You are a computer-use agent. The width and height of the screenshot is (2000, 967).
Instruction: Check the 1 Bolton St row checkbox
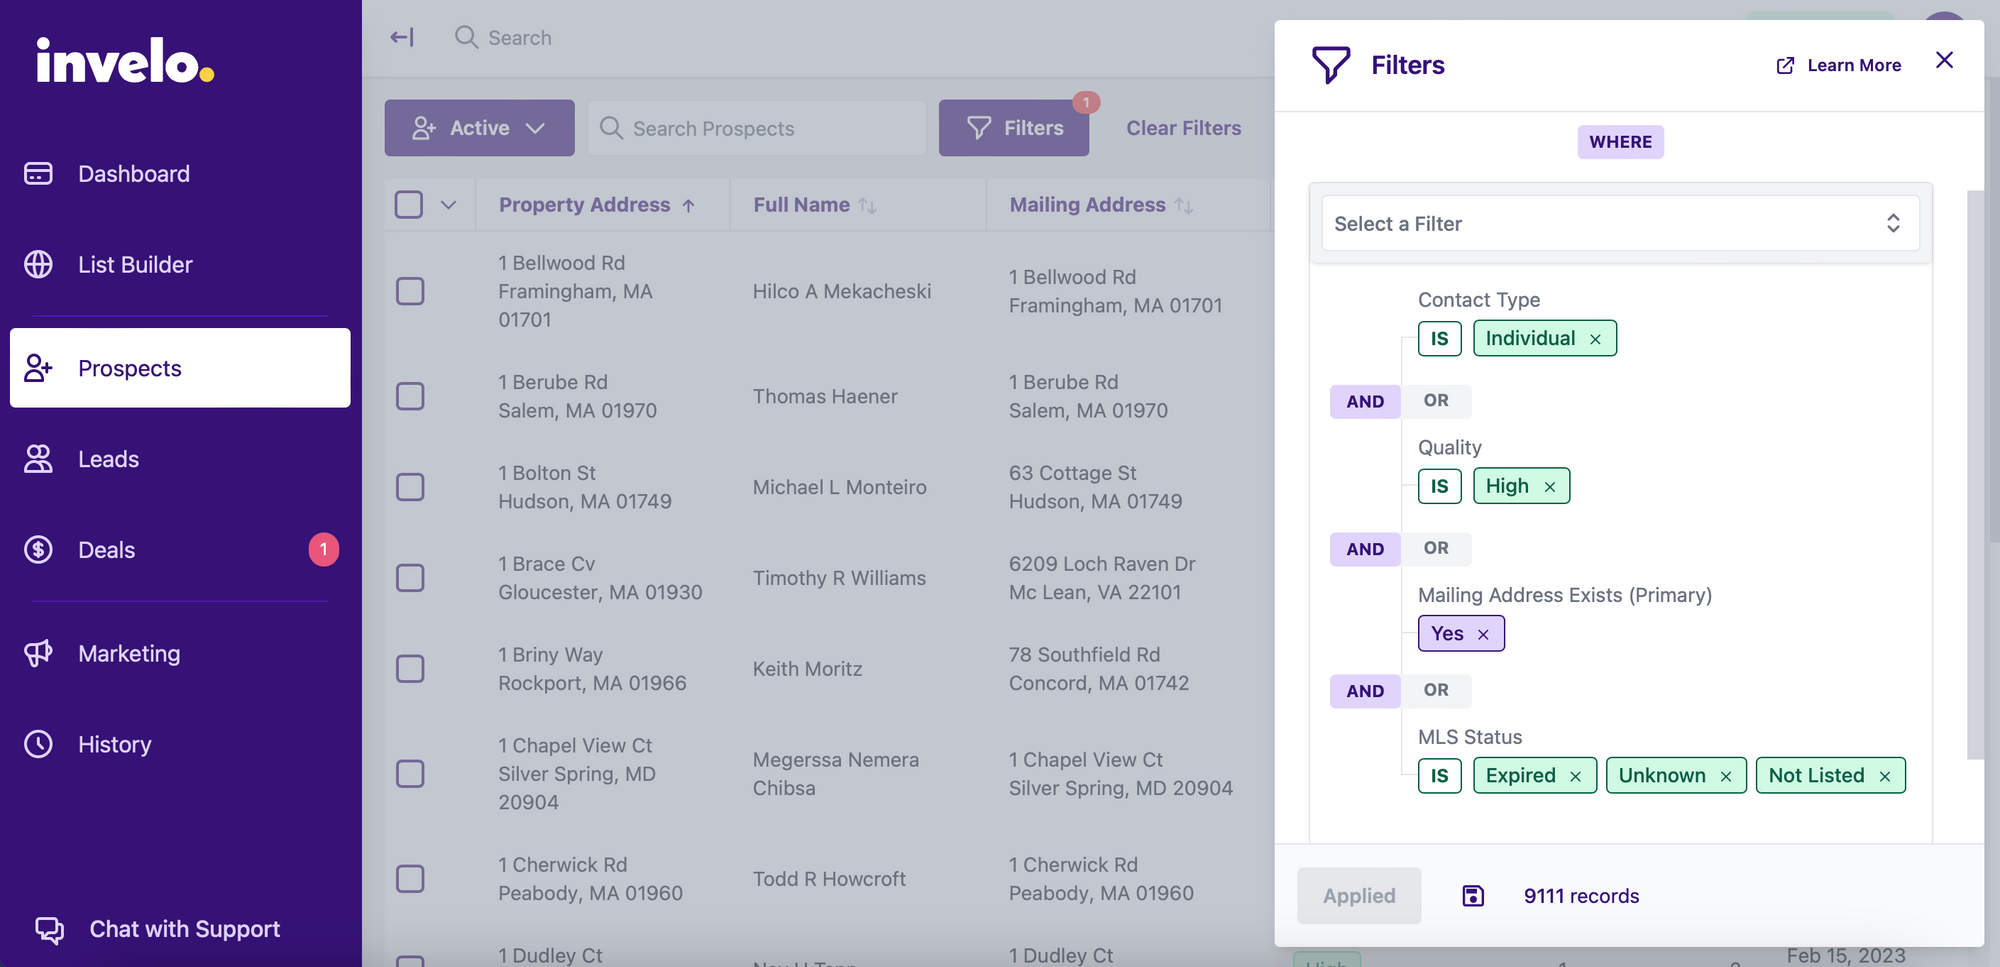tap(410, 487)
